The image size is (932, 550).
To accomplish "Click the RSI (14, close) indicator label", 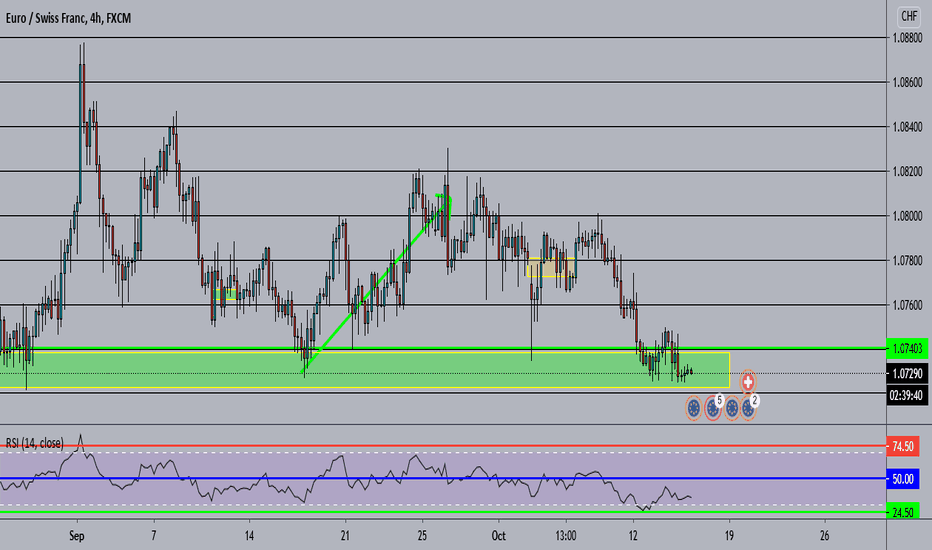I will tap(34, 443).
